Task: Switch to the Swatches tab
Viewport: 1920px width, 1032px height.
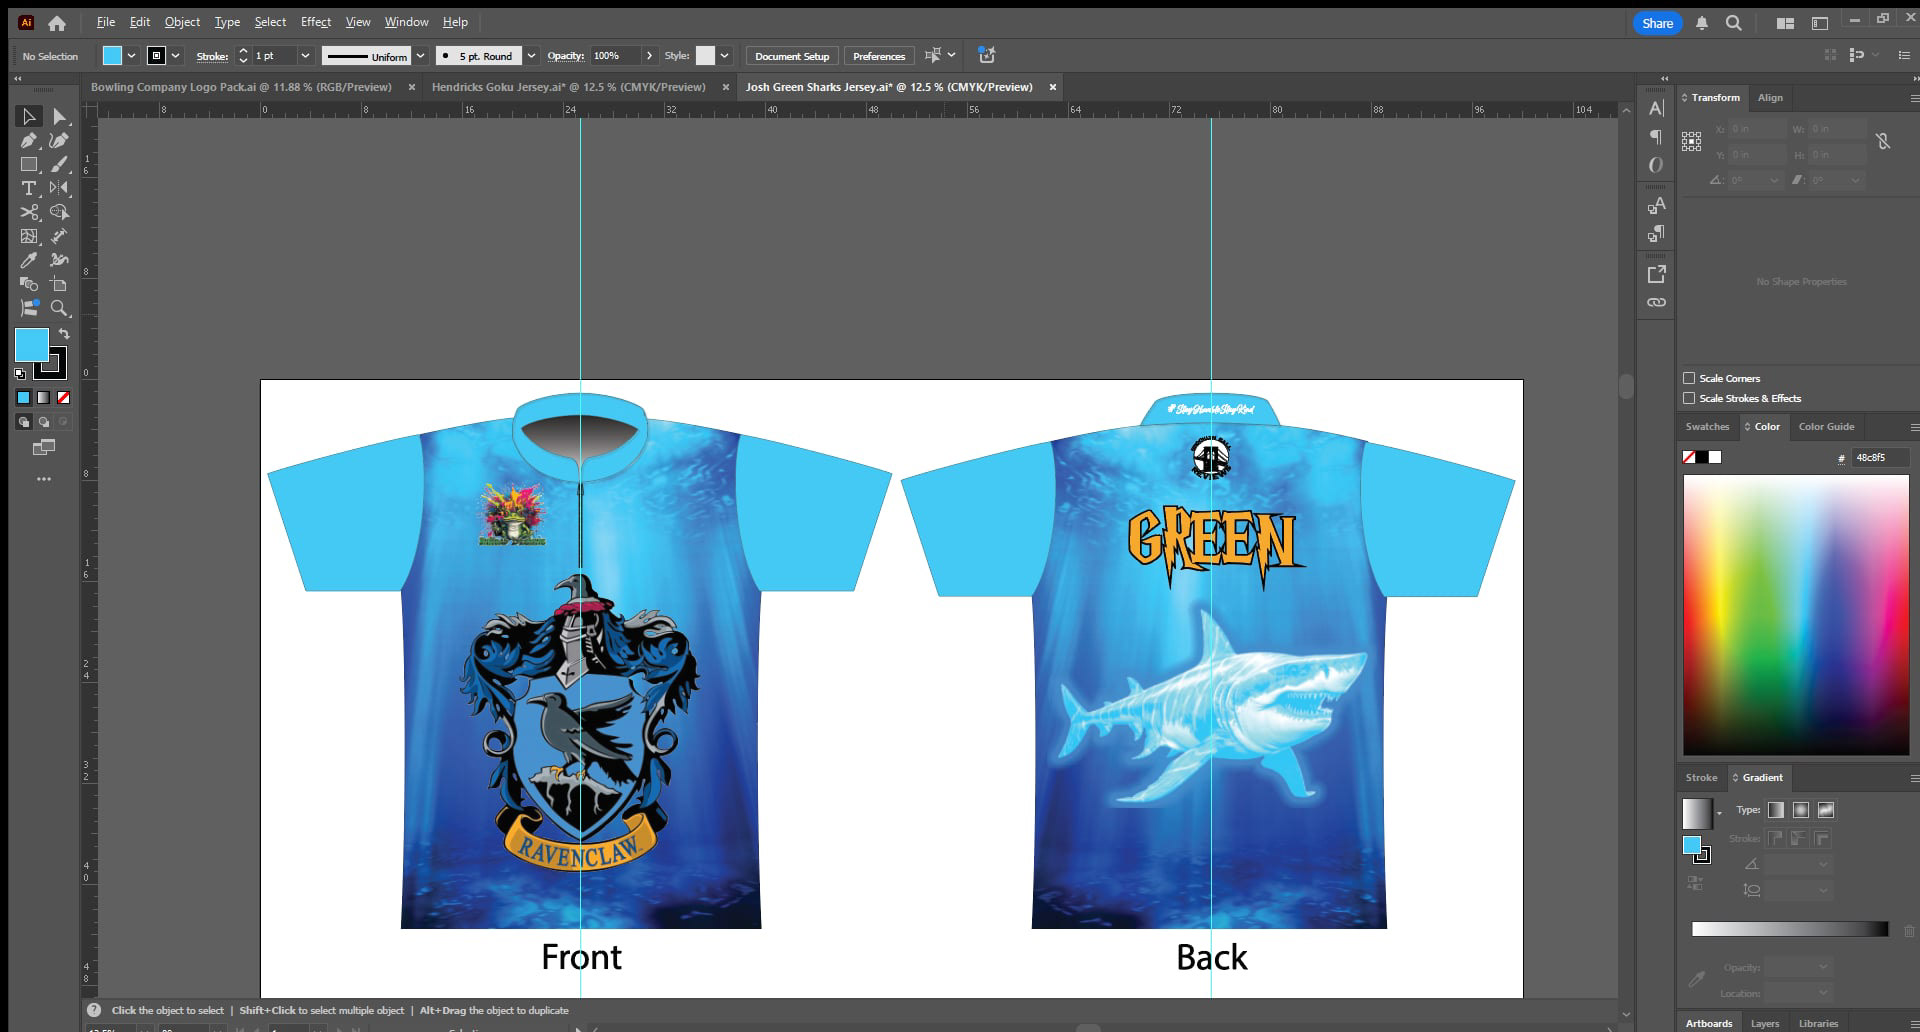Action: point(1707,426)
